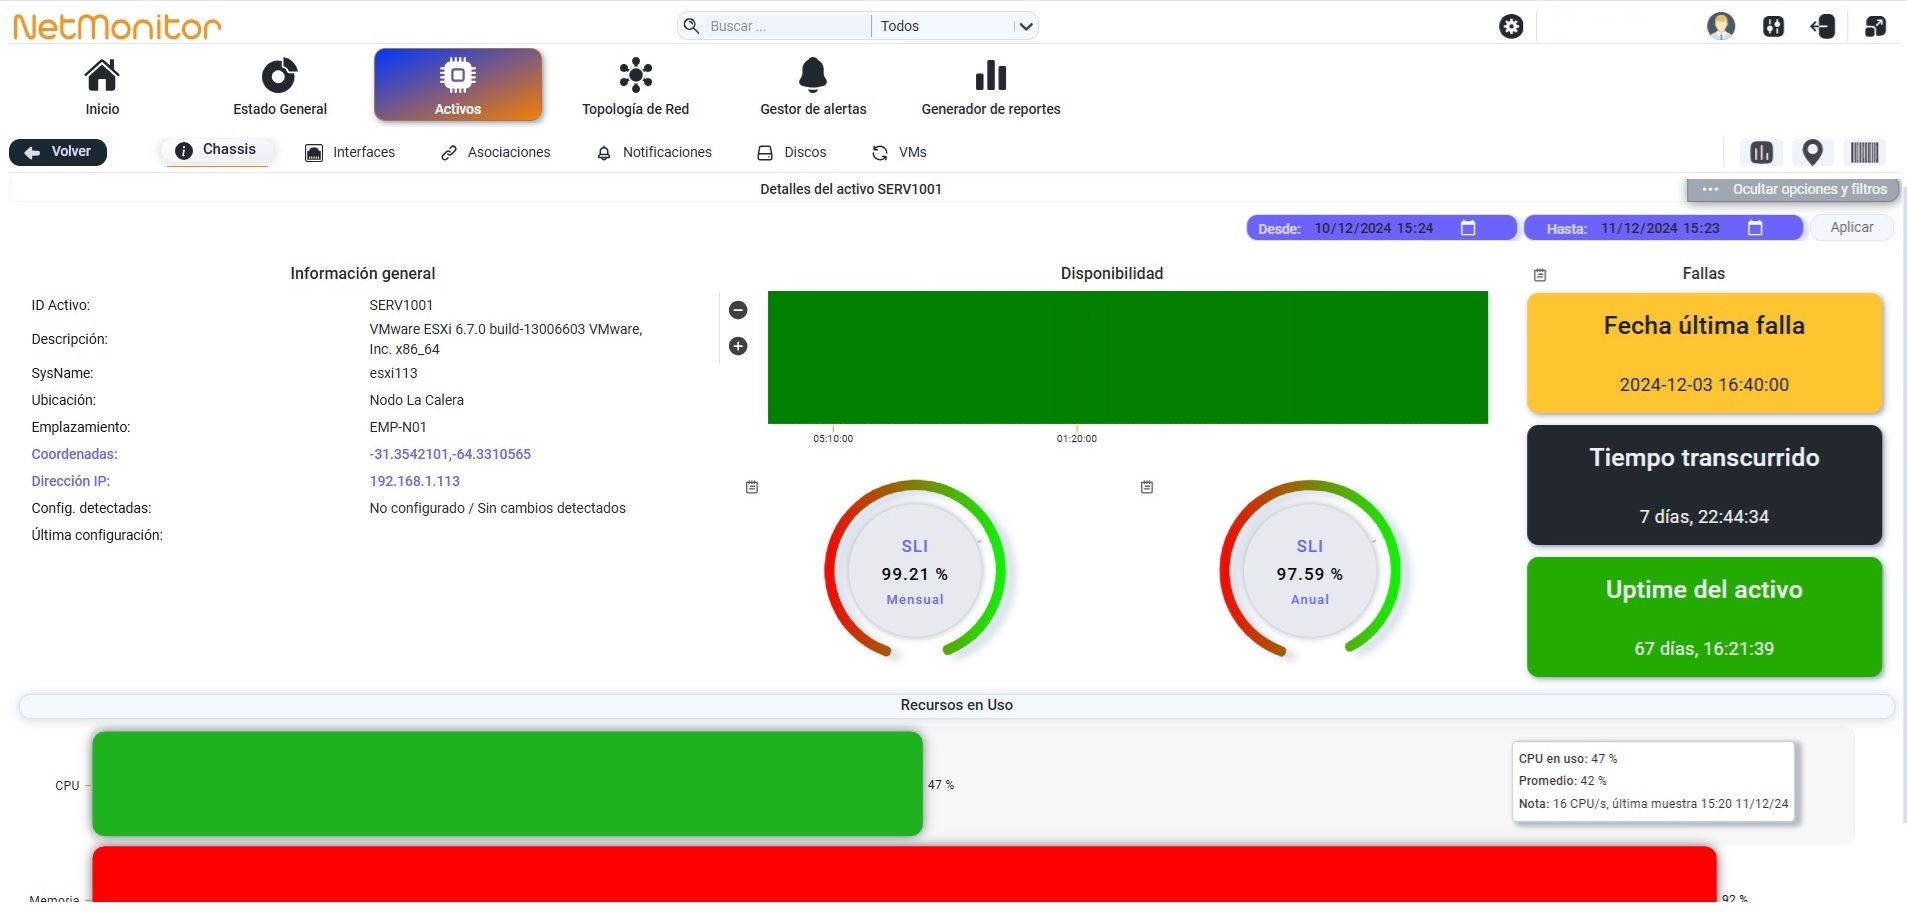Toggle Ocultar opciones y filtros
The height and width of the screenshot is (912, 1907).
click(x=1792, y=189)
